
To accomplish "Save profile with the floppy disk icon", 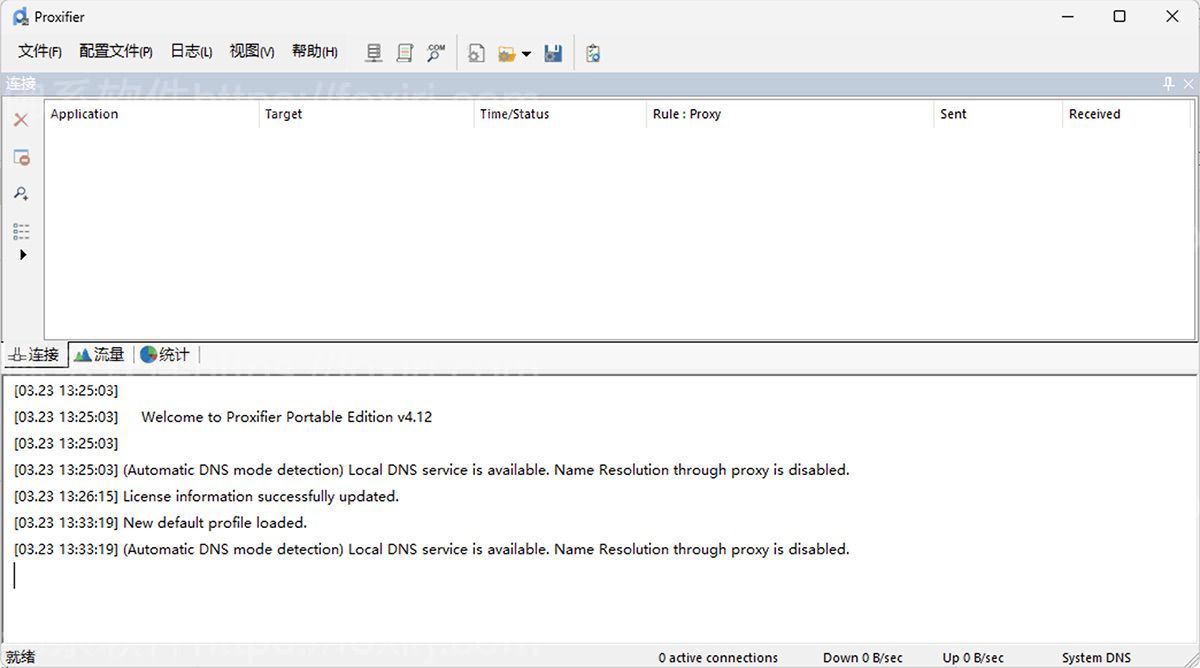I will [553, 53].
